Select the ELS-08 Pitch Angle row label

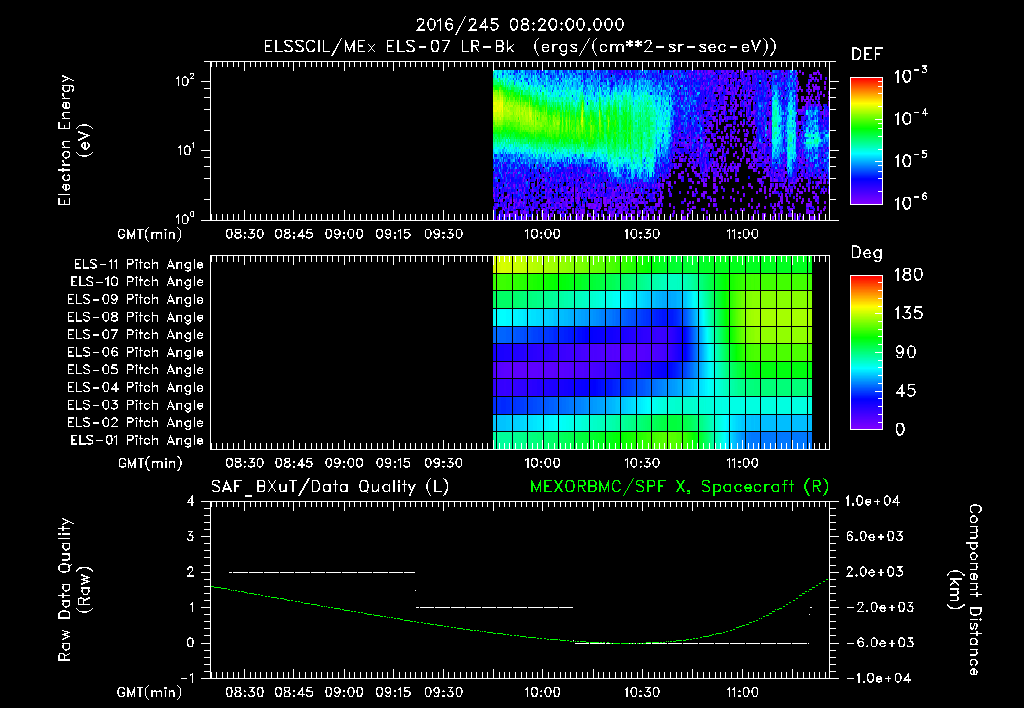(x=136, y=317)
